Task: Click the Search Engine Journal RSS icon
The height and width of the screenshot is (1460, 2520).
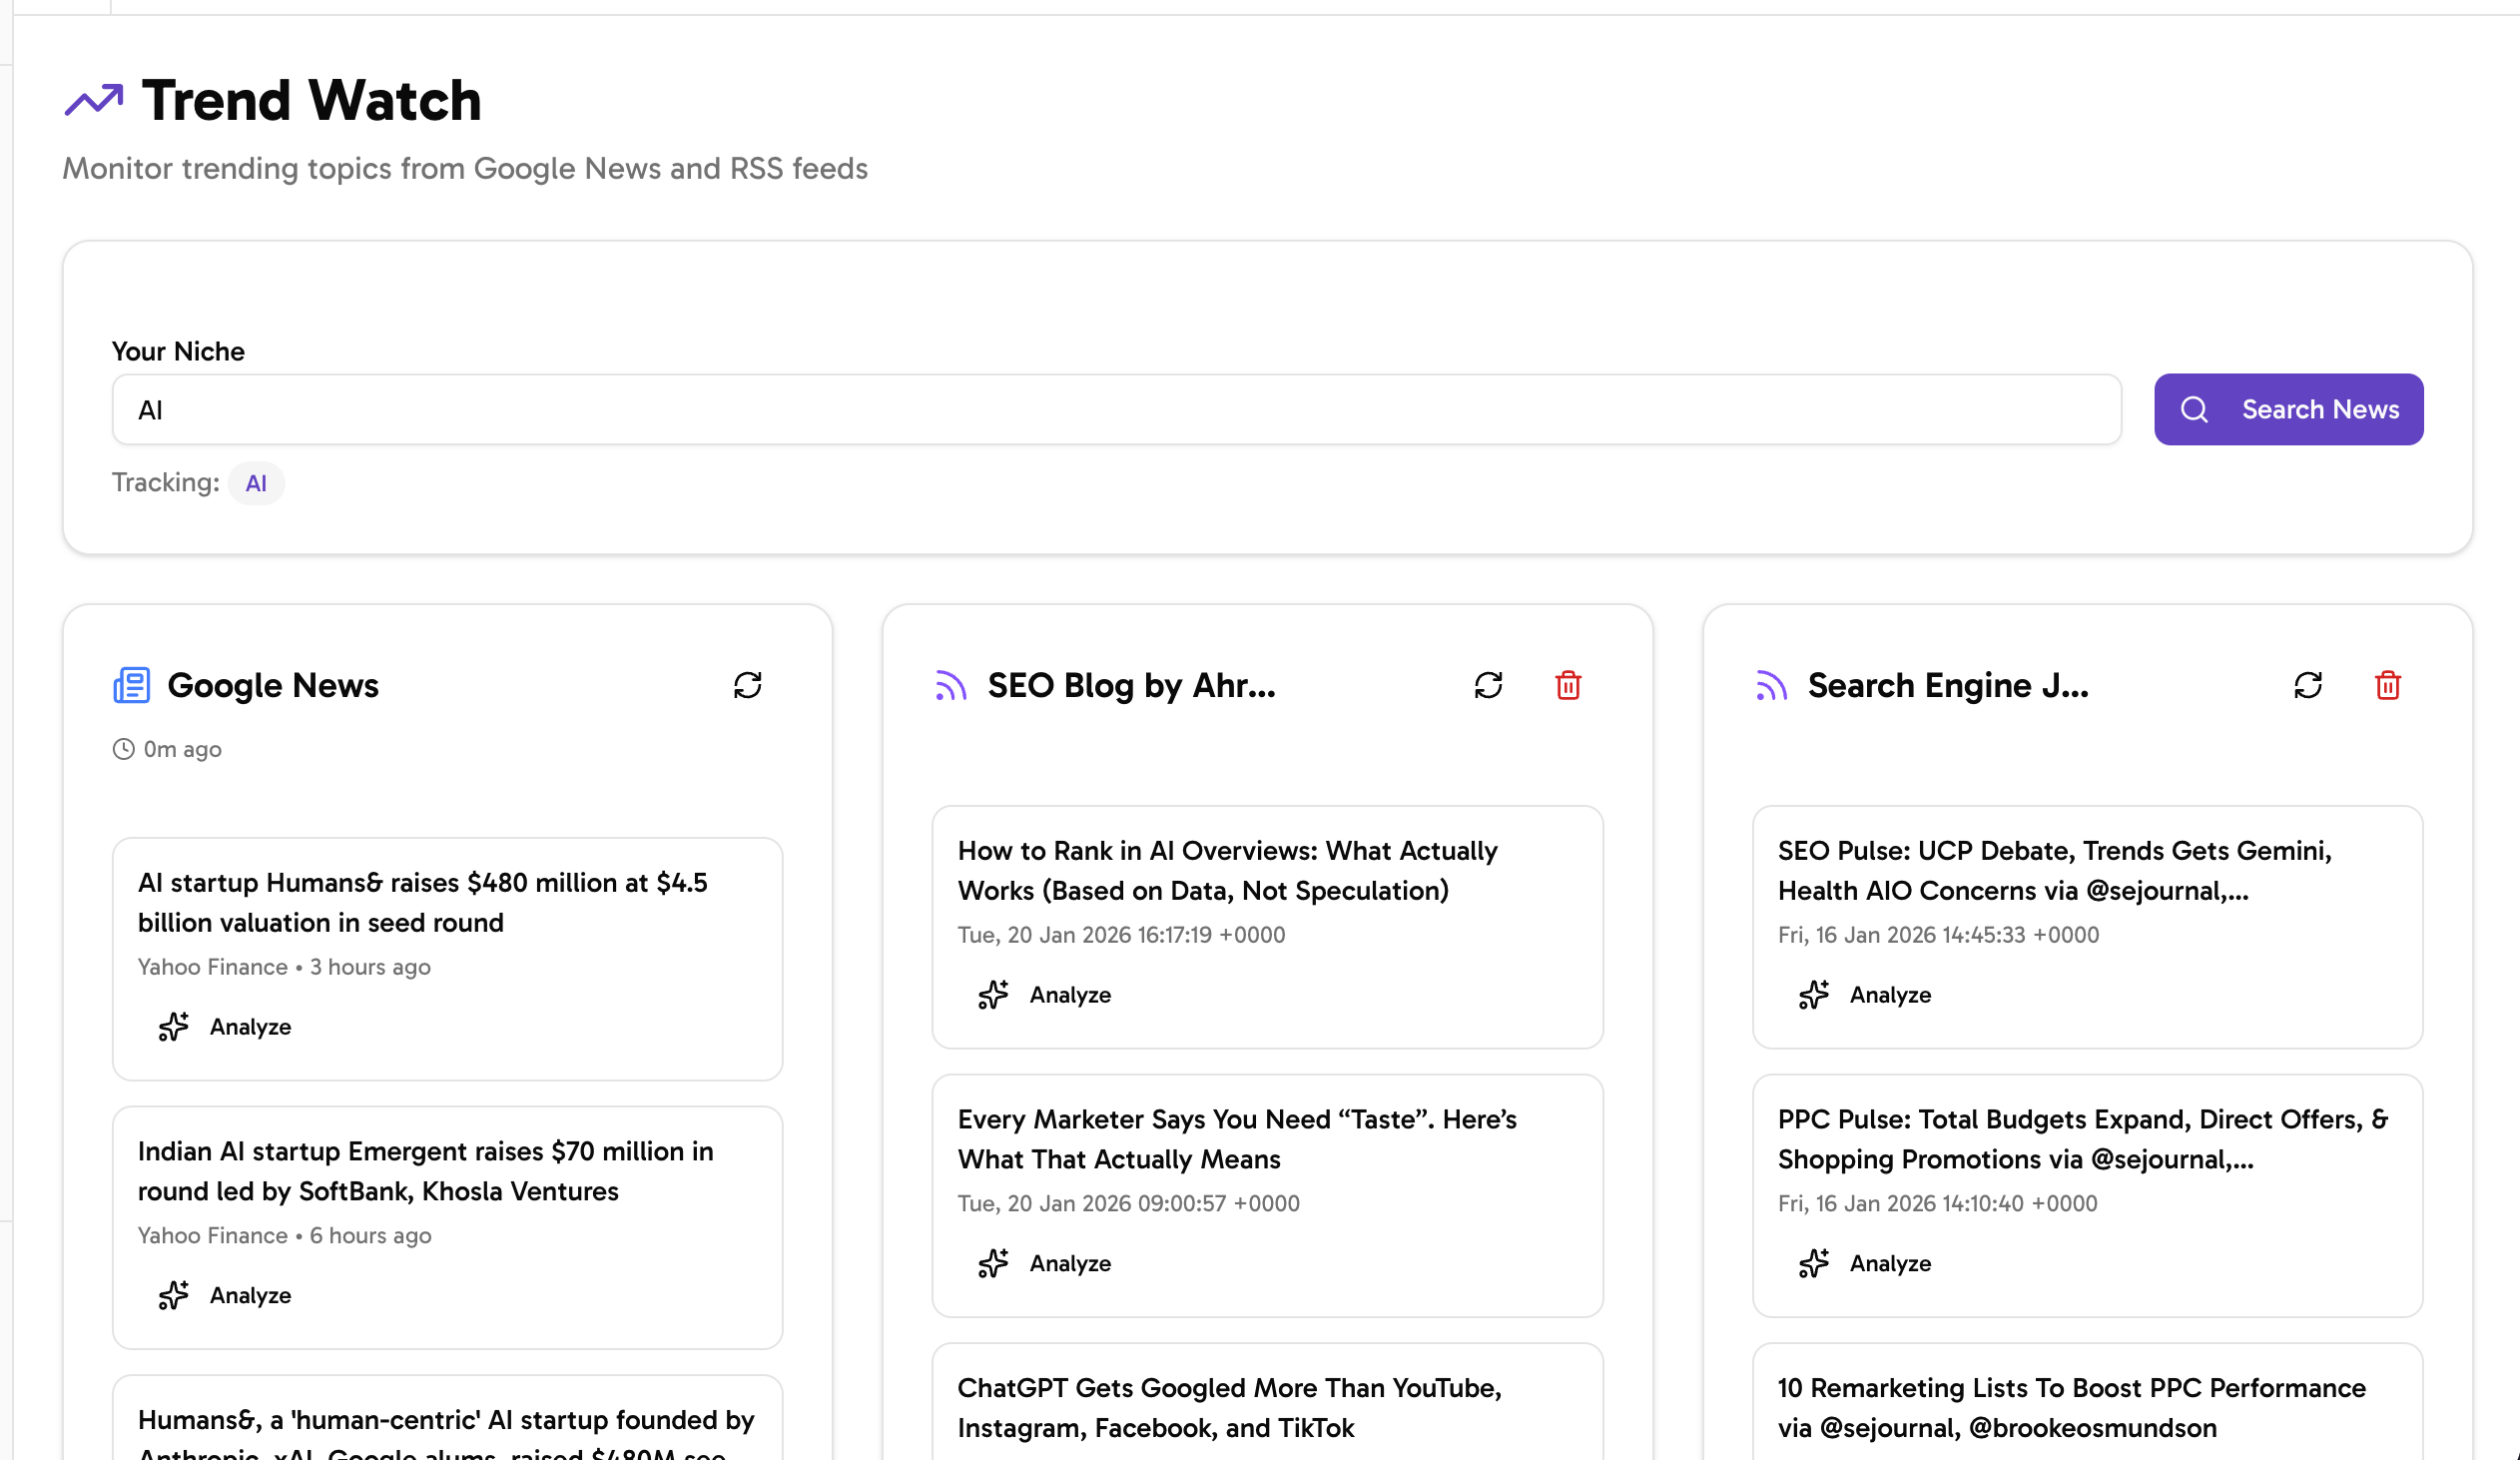Action: coord(1771,685)
